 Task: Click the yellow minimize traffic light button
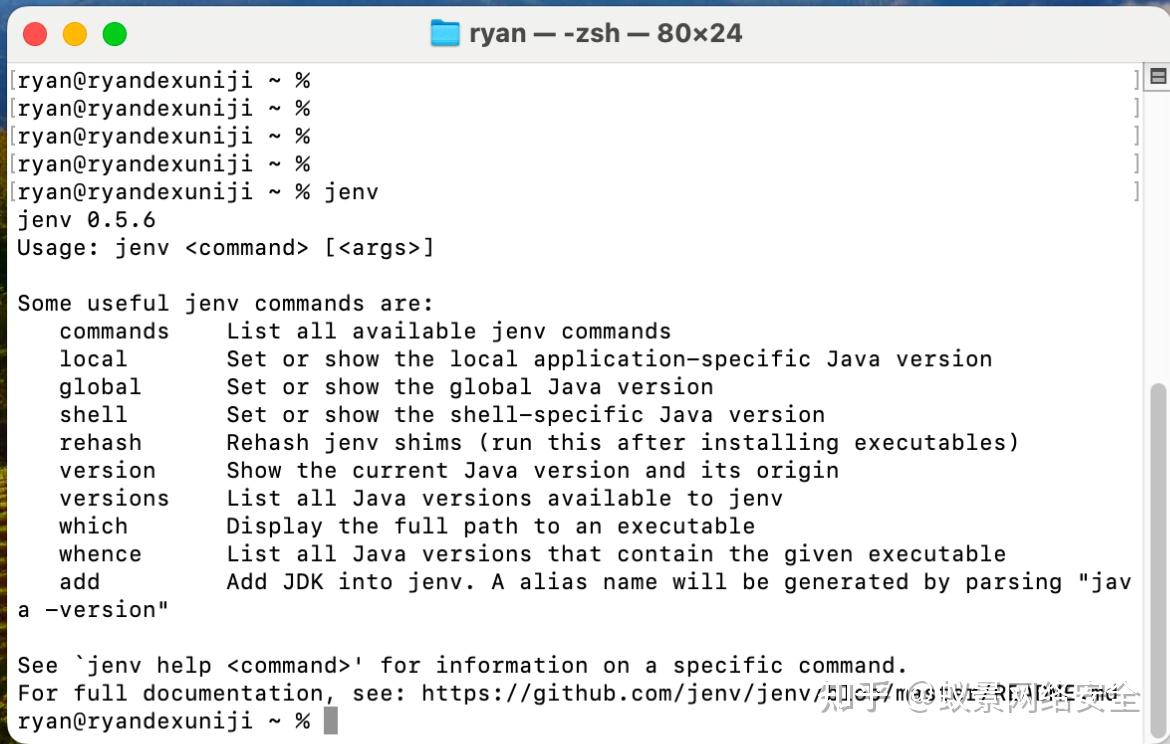74,33
